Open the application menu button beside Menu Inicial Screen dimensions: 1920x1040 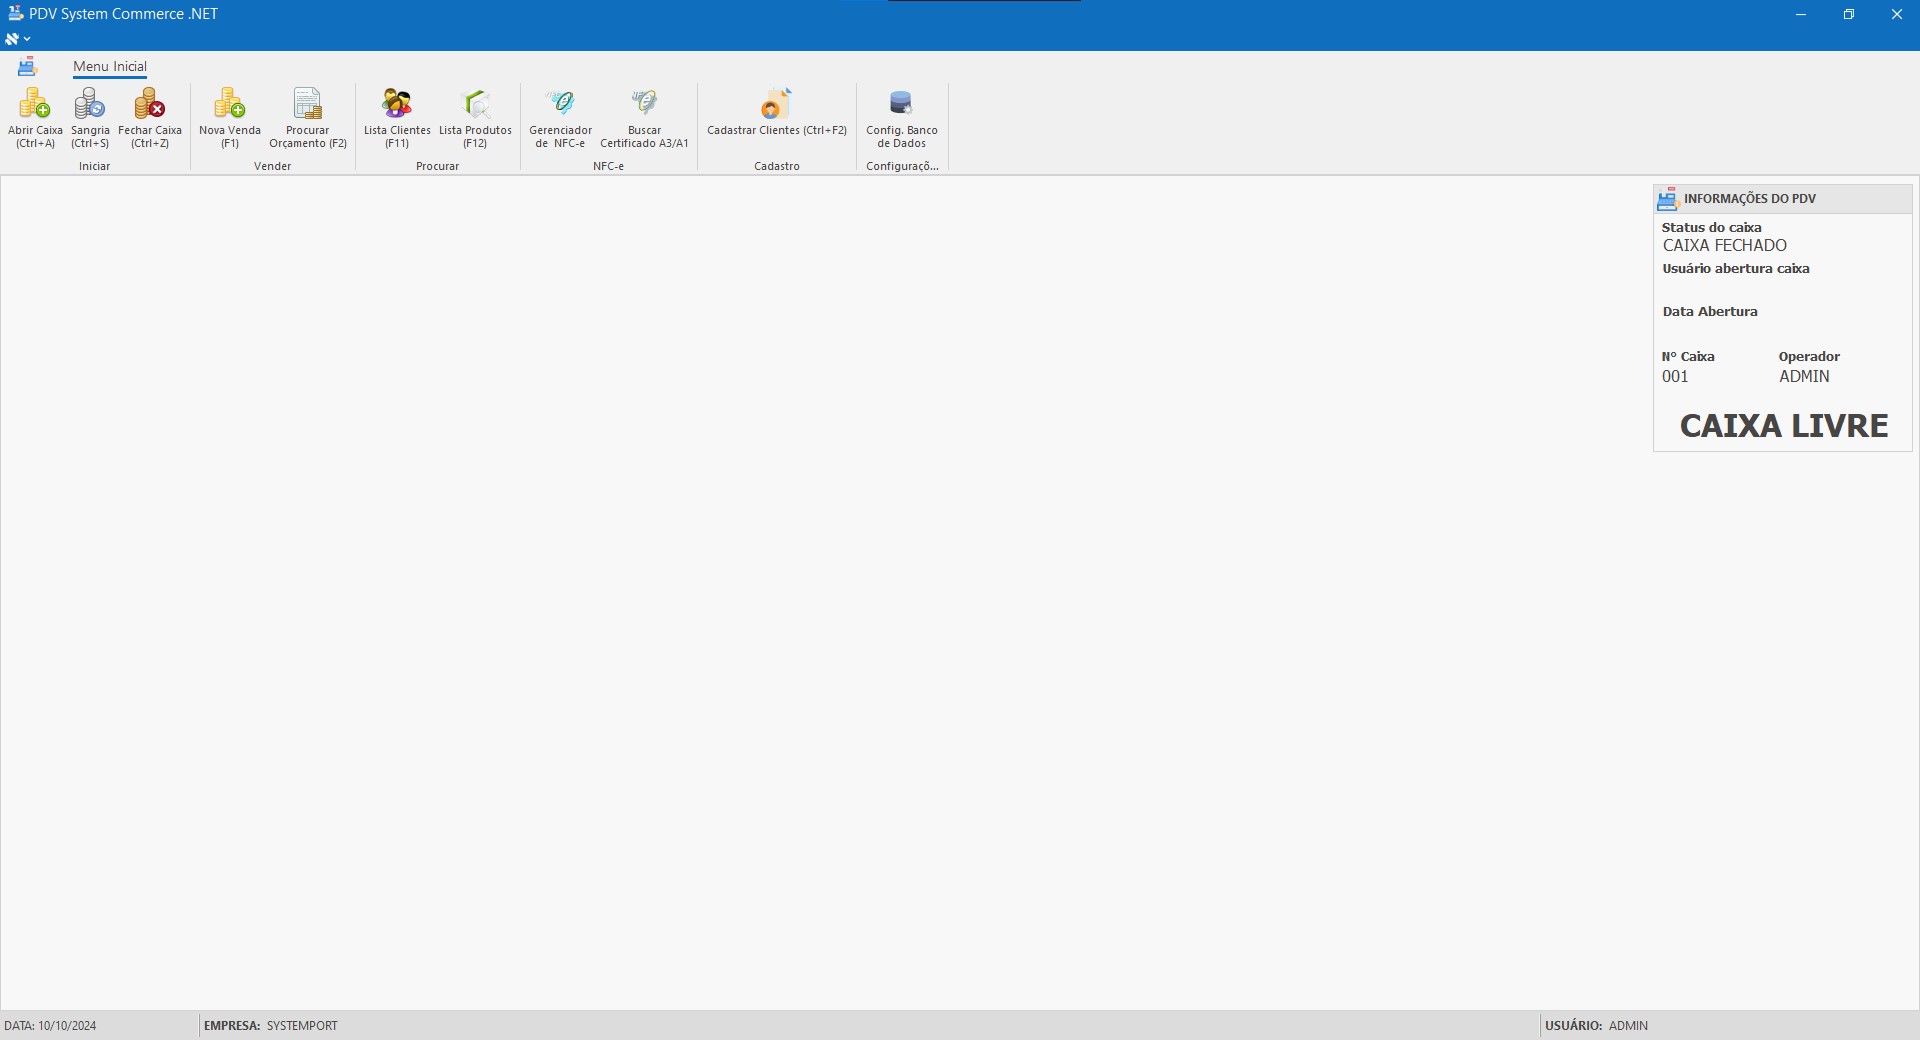coord(27,67)
